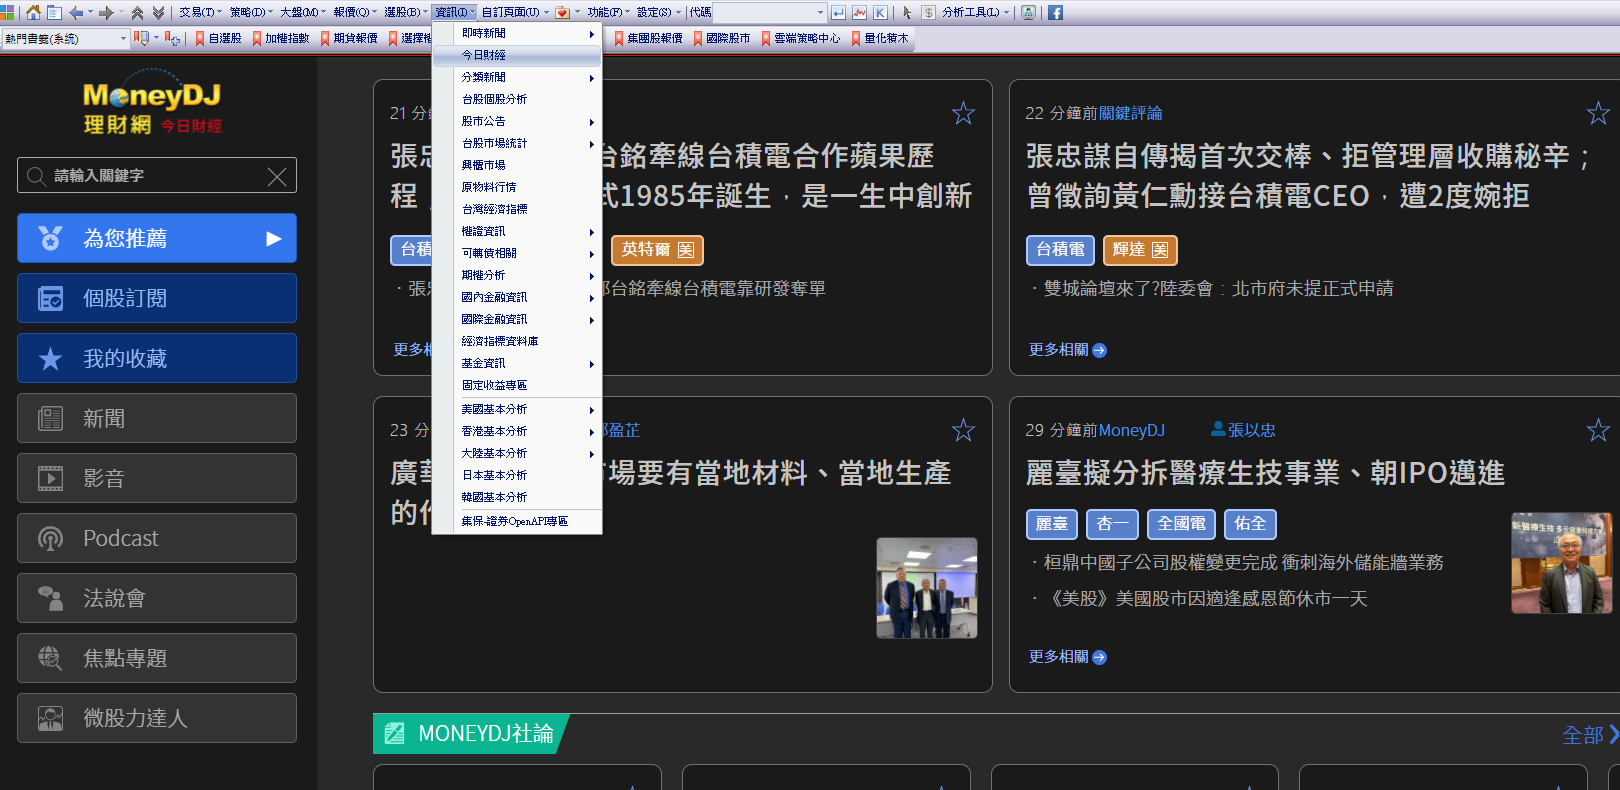Select 今日財經 in the open menu
Viewport: 1620px width, 790px height.
pos(484,55)
